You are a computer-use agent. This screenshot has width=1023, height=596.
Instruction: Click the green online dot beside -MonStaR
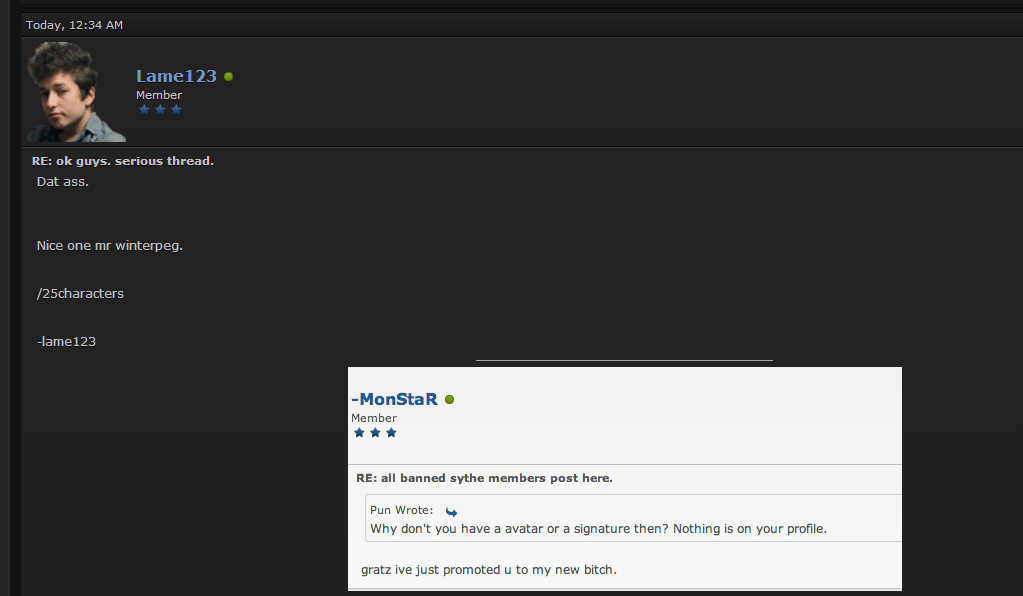click(450, 400)
